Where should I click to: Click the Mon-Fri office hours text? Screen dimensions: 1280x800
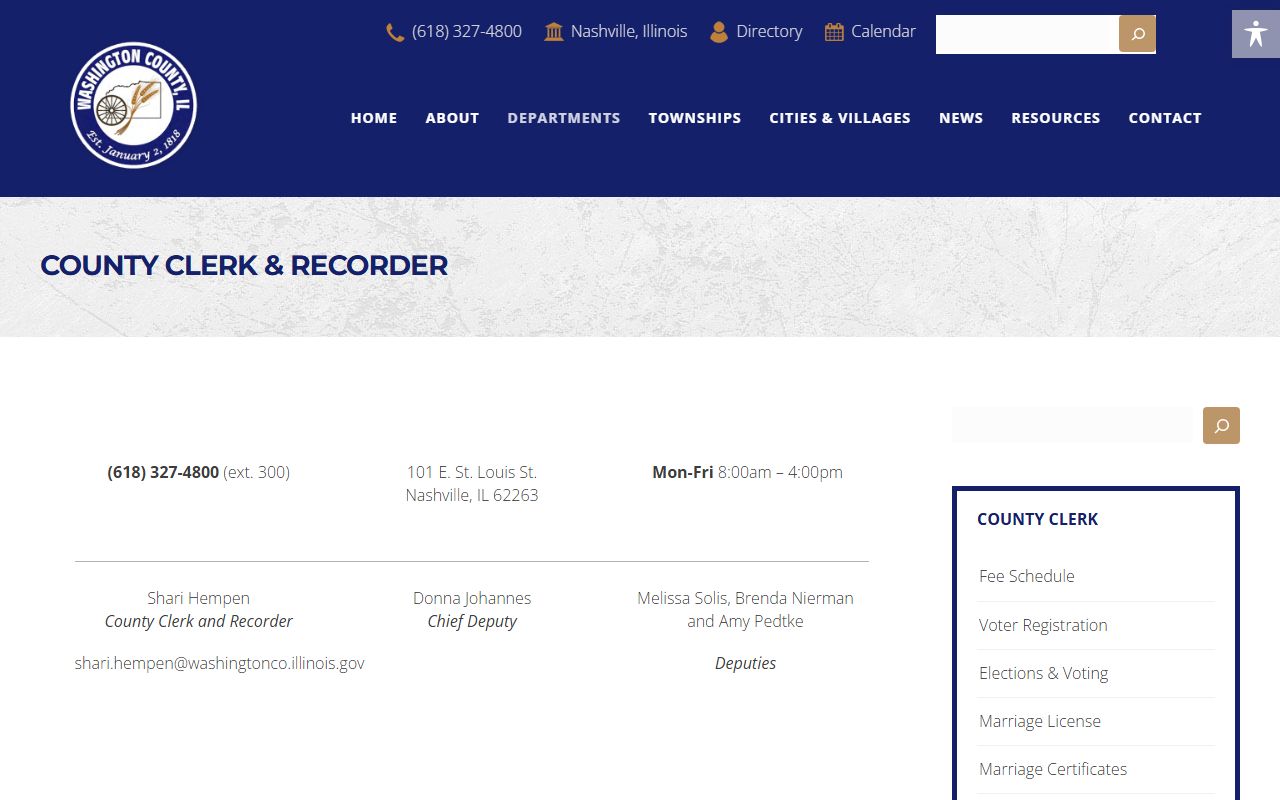748,472
